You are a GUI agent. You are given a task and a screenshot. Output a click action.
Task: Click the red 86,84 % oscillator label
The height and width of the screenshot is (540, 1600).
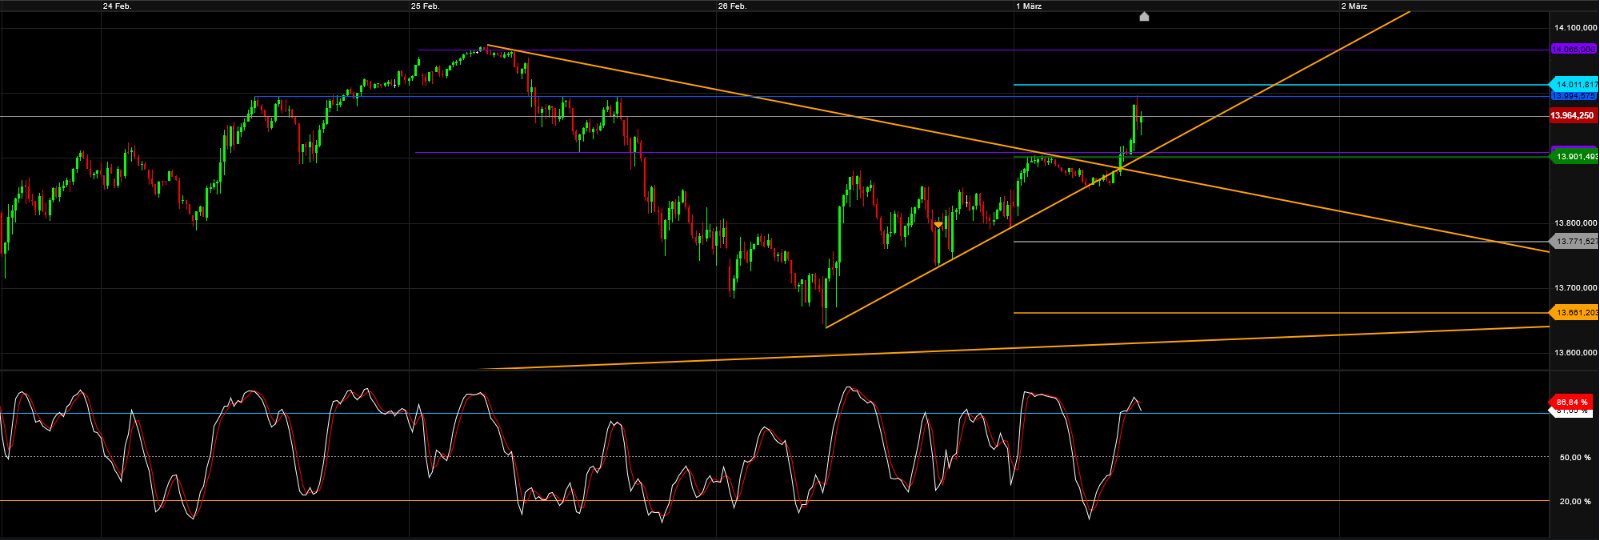pos(1571,402)
